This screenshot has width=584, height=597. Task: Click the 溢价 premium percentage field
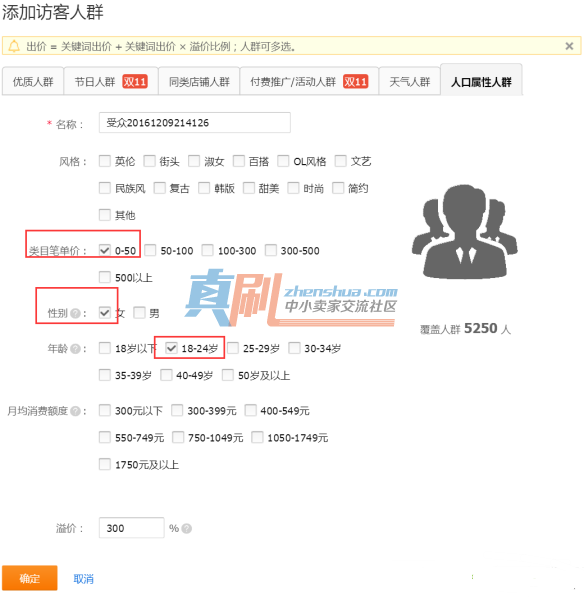(131, 528)
